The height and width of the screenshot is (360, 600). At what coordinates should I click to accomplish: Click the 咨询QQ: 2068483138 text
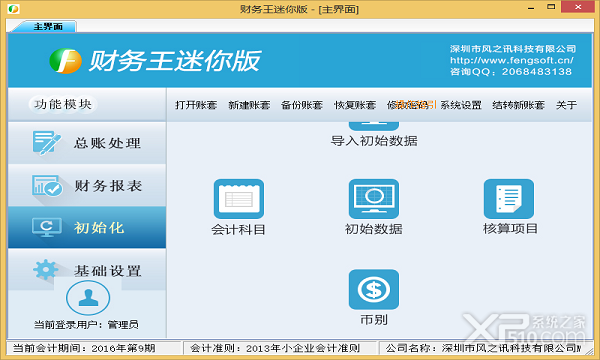pyautogui.click(x=511, y=72)
